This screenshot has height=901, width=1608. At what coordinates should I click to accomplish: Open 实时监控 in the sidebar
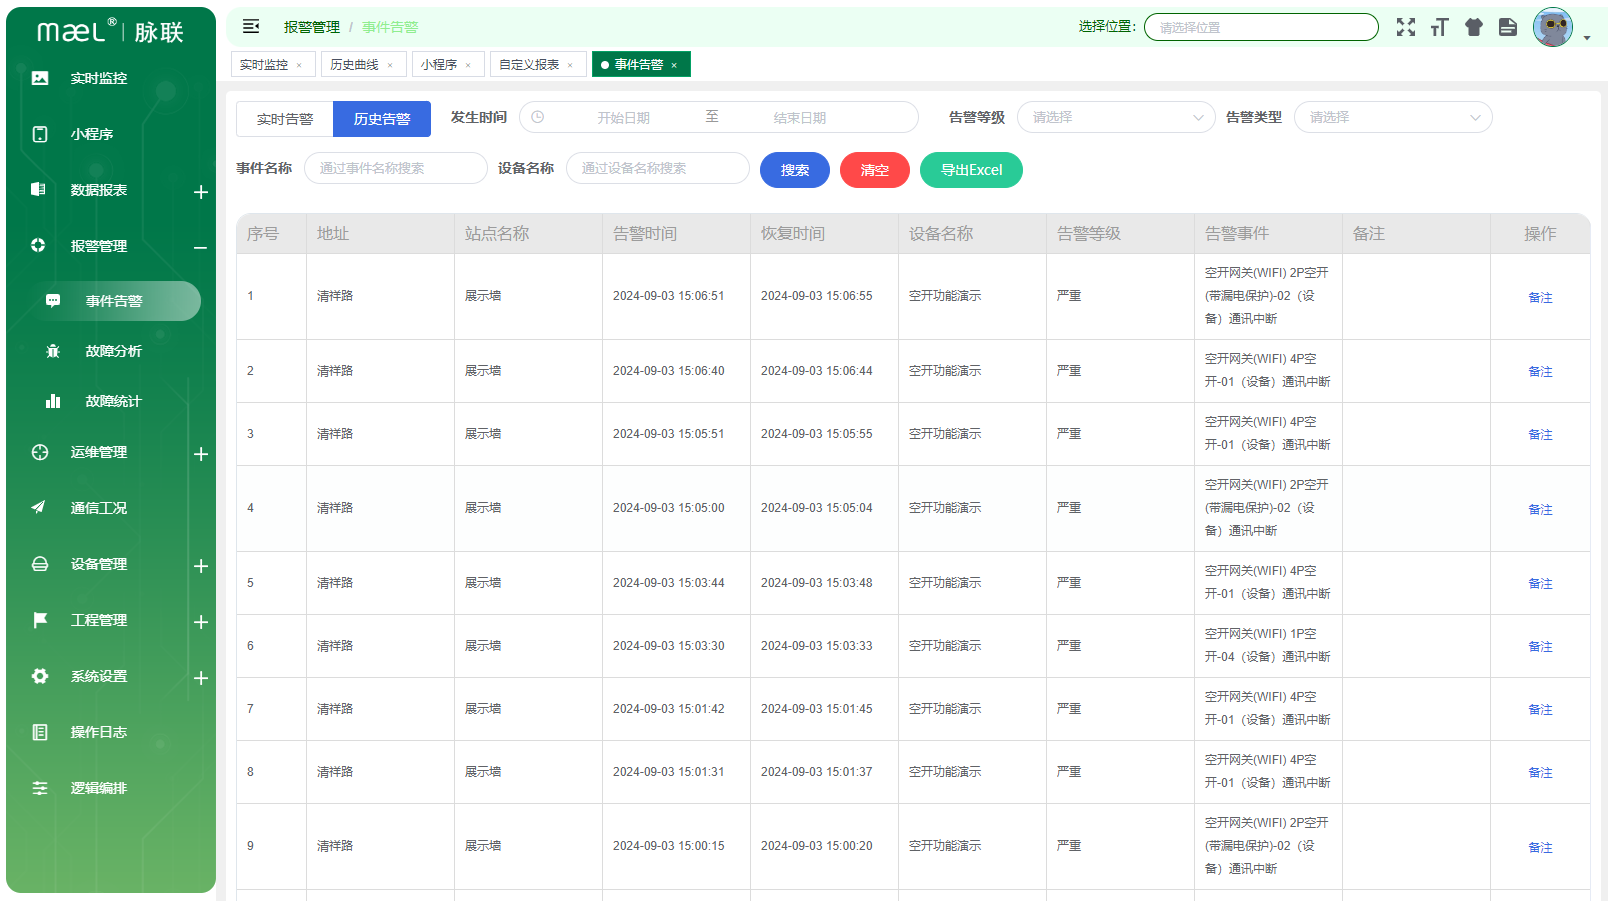98,78
